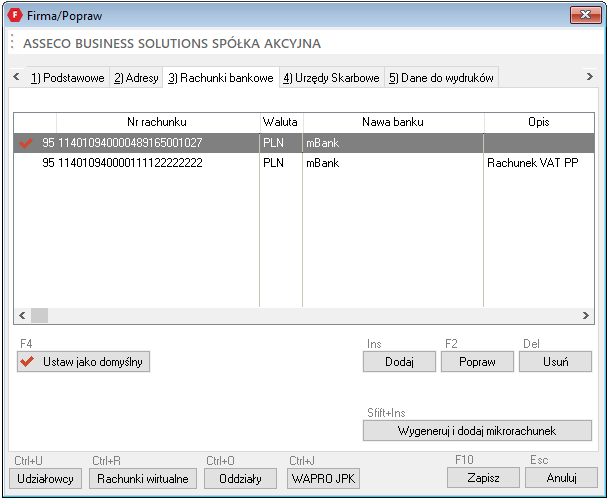Cancel with the Anuluj button

(x=561, y=478)
